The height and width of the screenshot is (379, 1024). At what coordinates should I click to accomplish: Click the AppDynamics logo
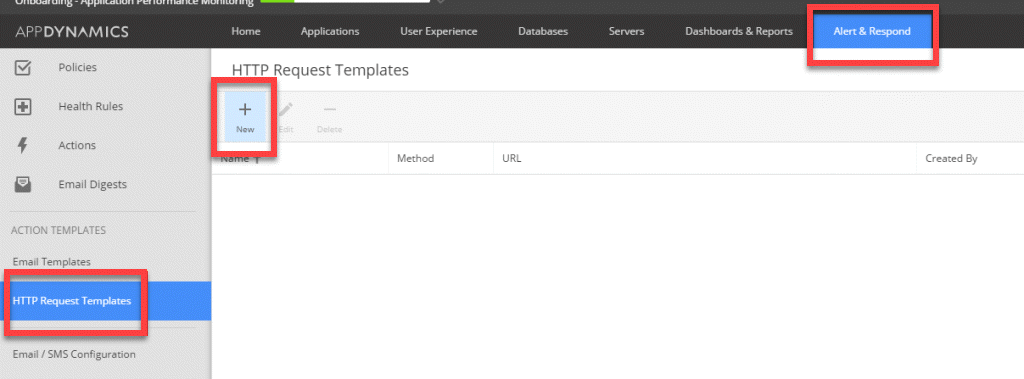[x=72, y=32]
